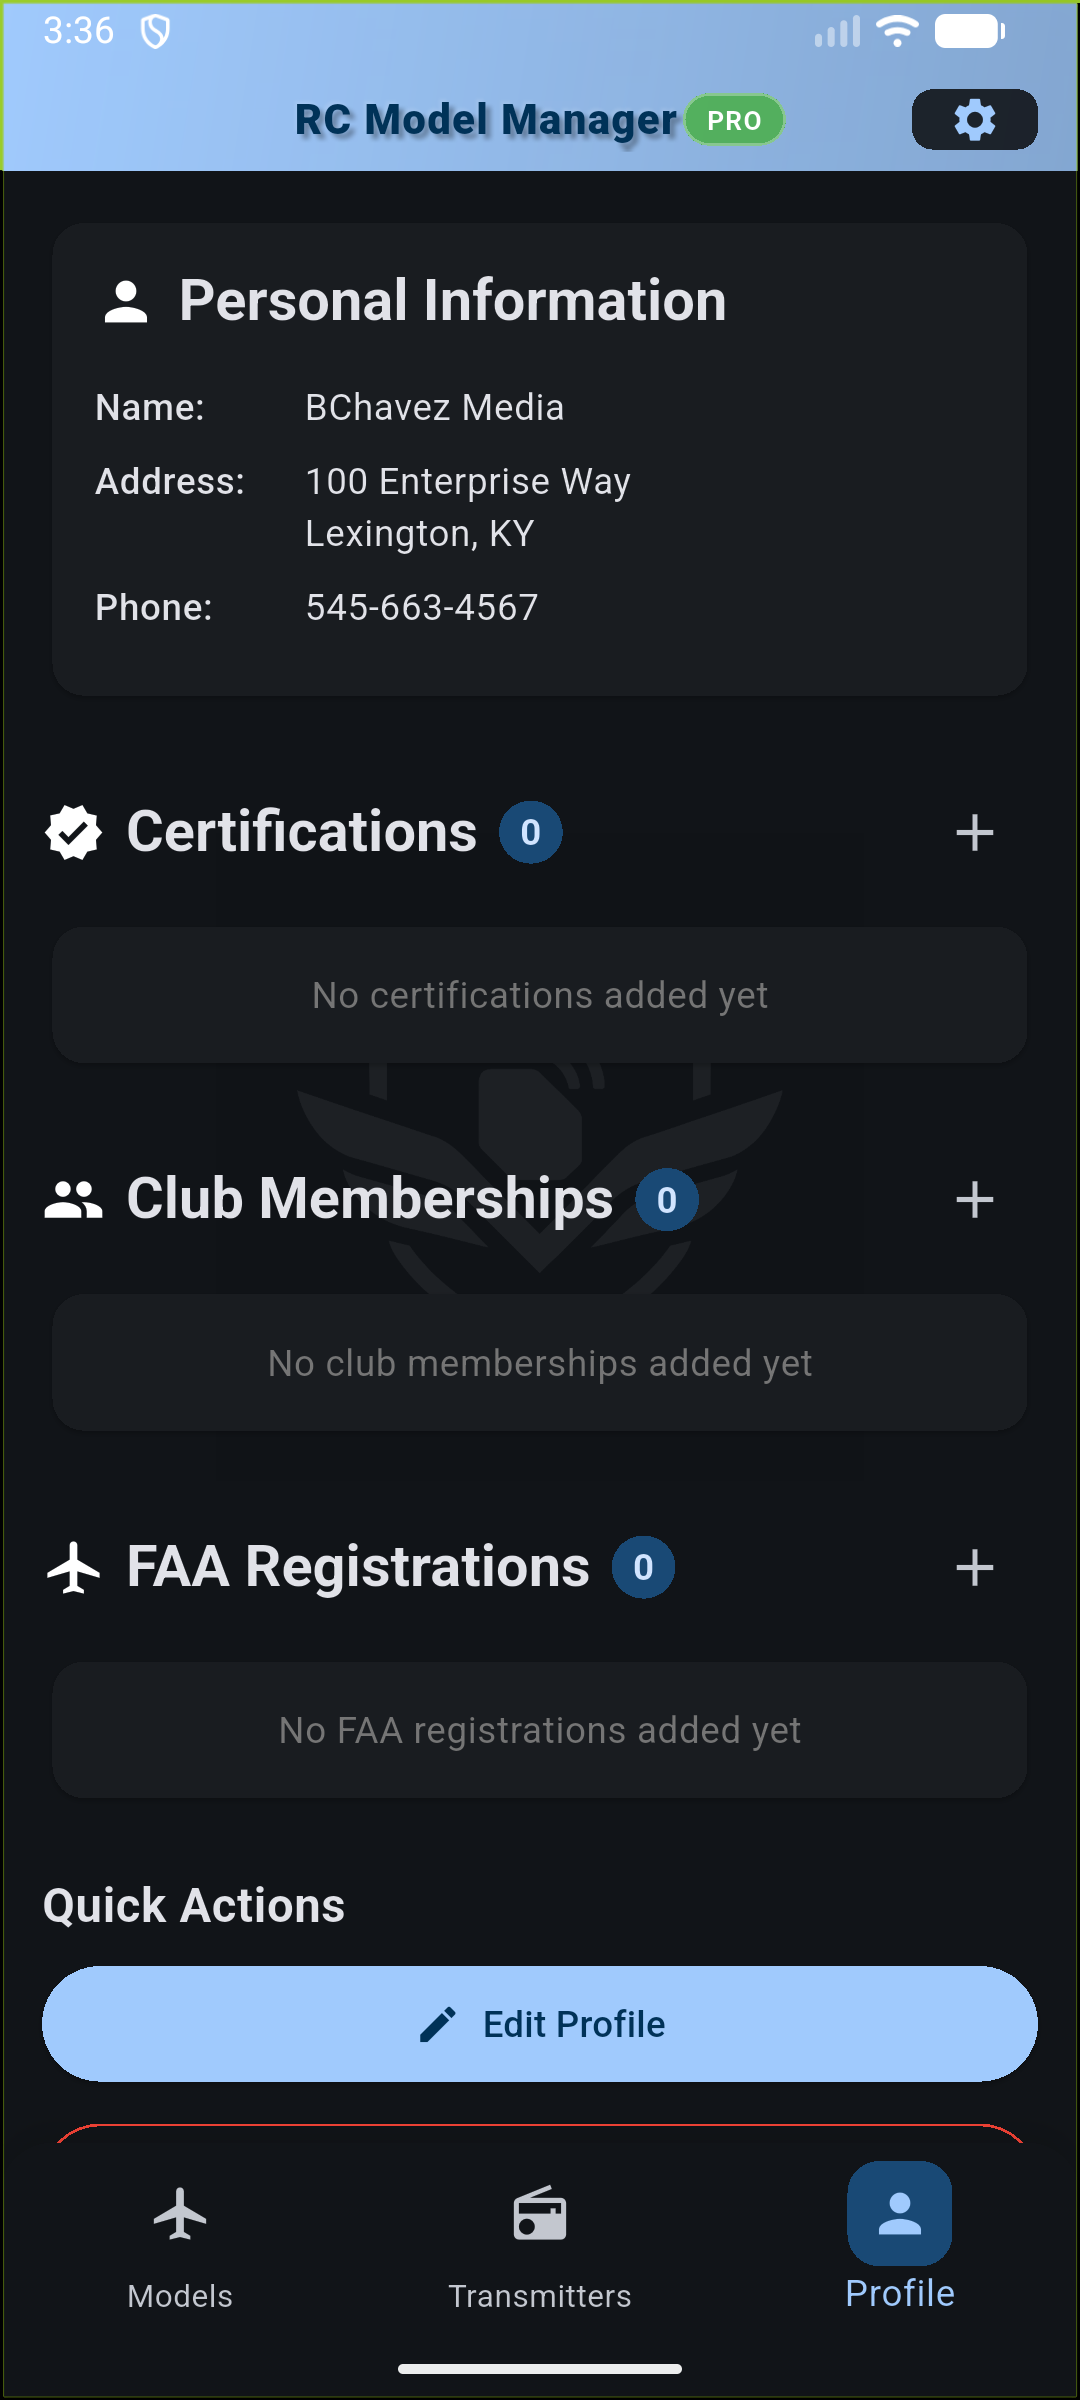This screenshot has width=1080, height=2400.
Task: Add a club membership with plus icon
Action: coord(974,1199)
